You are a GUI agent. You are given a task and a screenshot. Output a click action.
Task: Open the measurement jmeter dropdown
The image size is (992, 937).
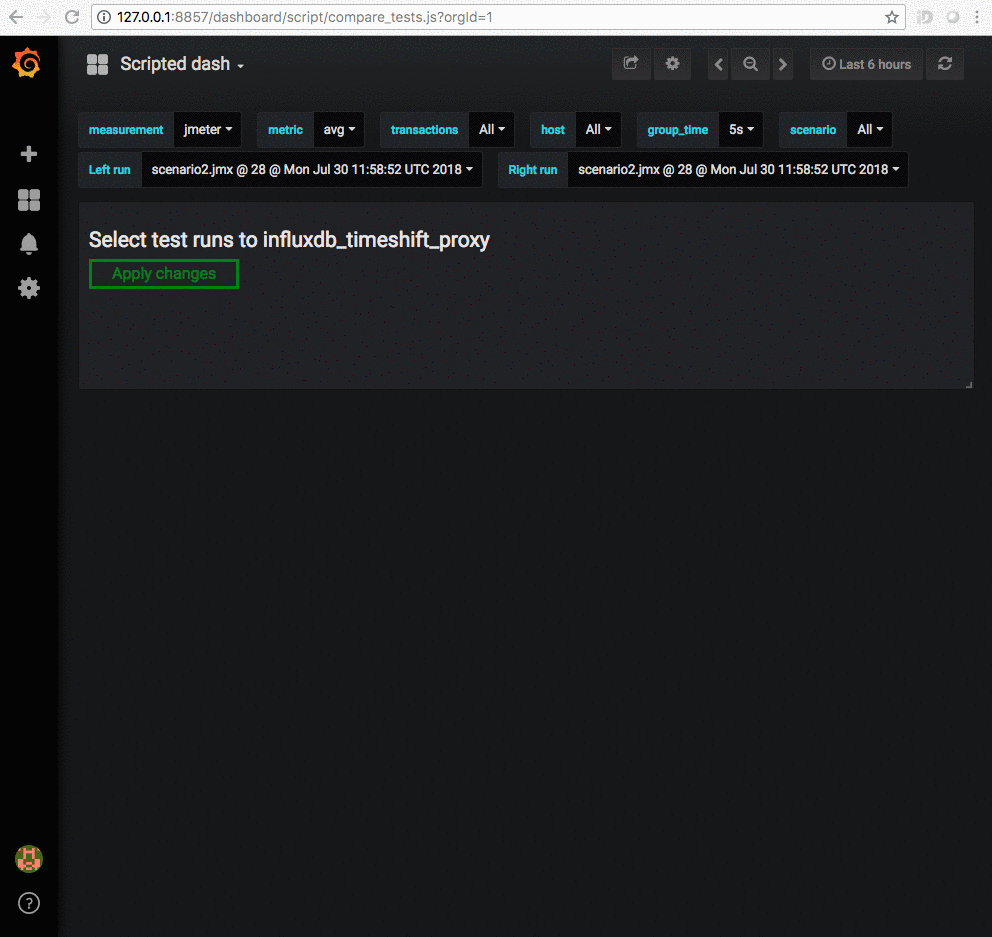(x=208, y=130)
